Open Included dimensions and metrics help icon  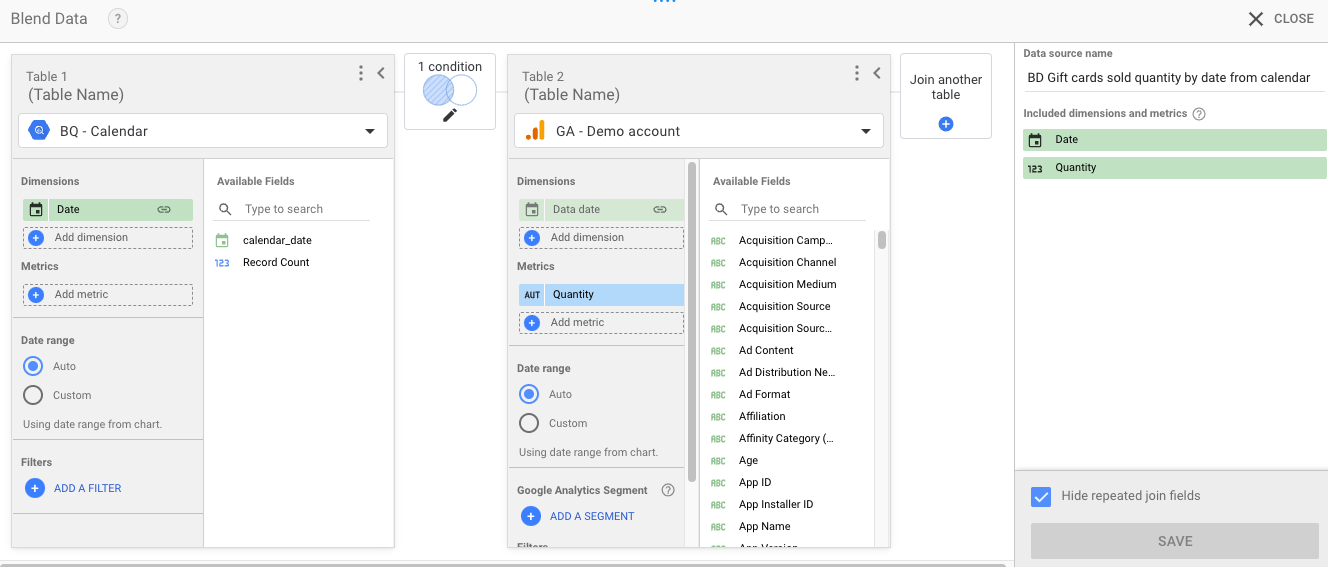[1199, 114]
